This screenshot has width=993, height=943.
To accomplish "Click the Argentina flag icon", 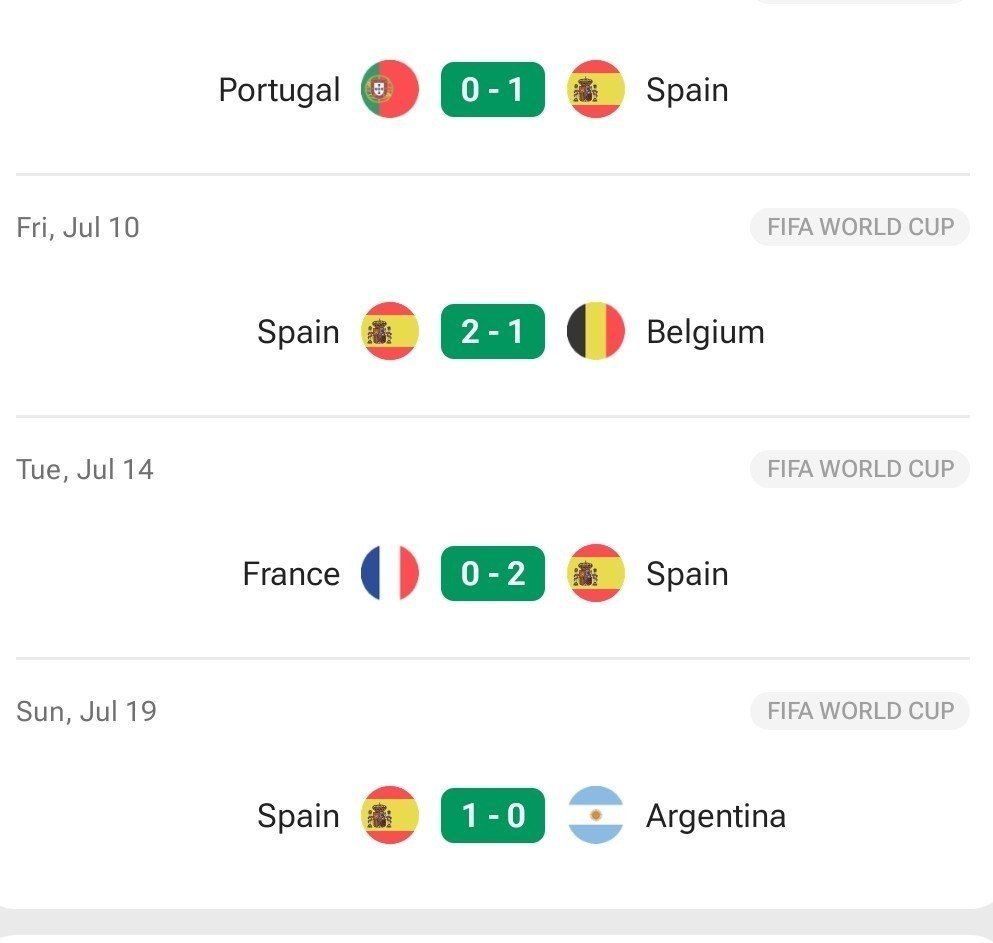I will [595, 815].
